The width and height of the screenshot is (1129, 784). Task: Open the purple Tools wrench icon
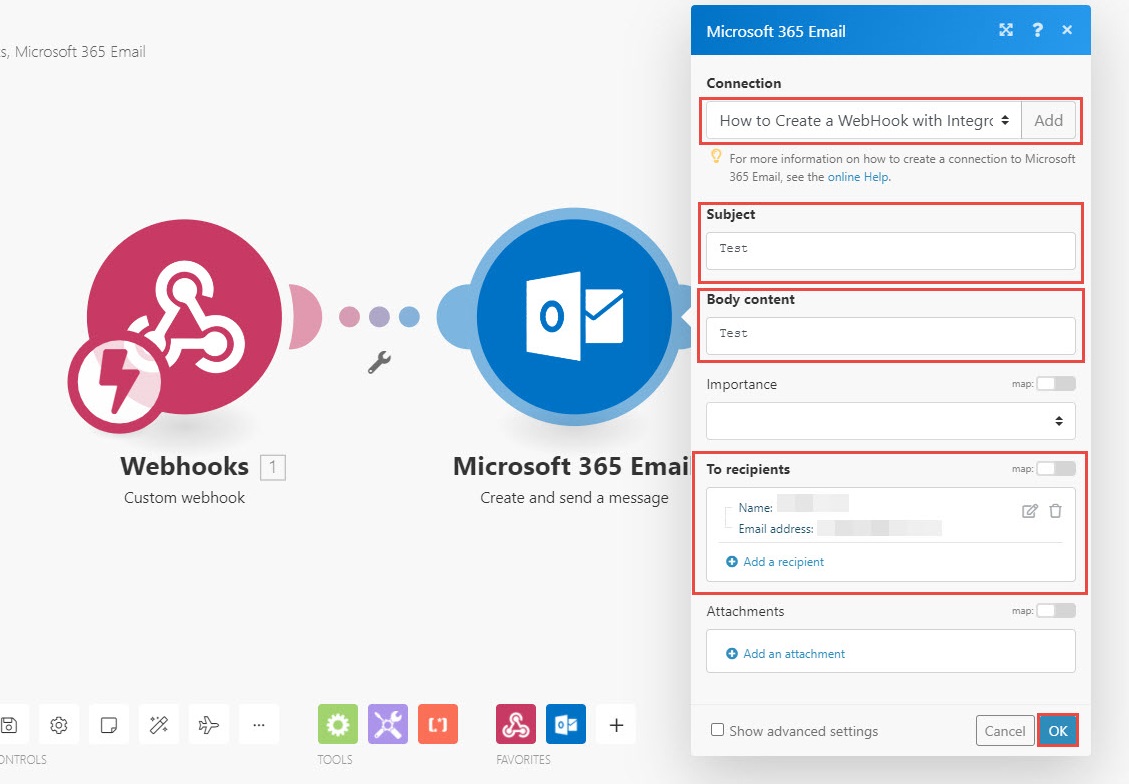[388, 724]
